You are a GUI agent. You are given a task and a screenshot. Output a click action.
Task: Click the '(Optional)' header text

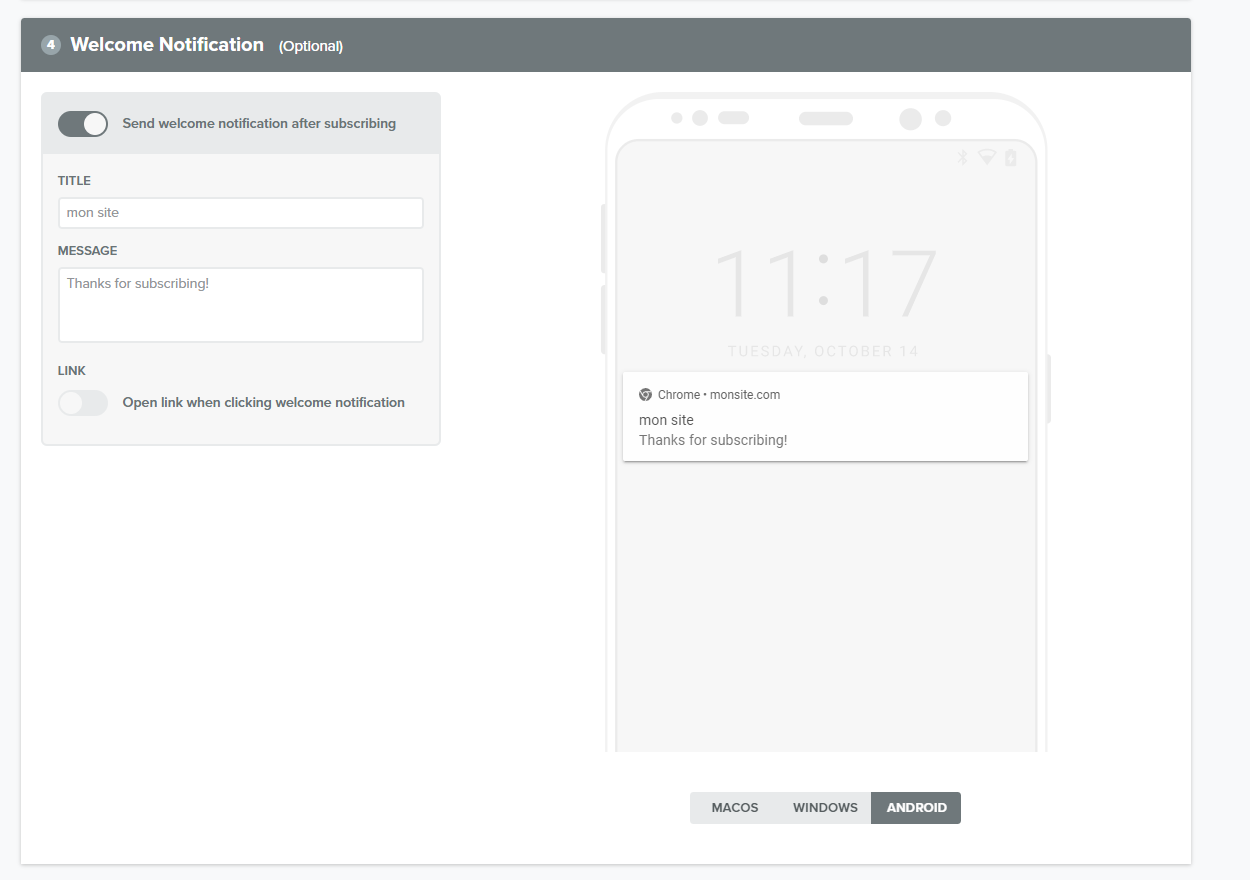click(x=311, y=46)
